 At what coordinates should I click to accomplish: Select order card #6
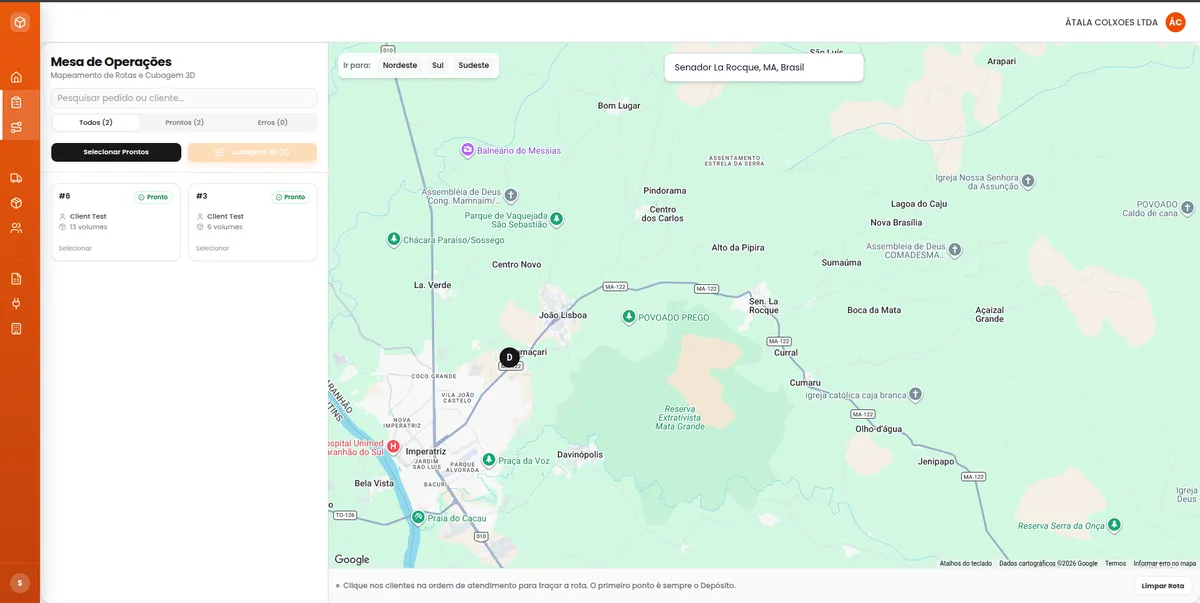point(116,221)
